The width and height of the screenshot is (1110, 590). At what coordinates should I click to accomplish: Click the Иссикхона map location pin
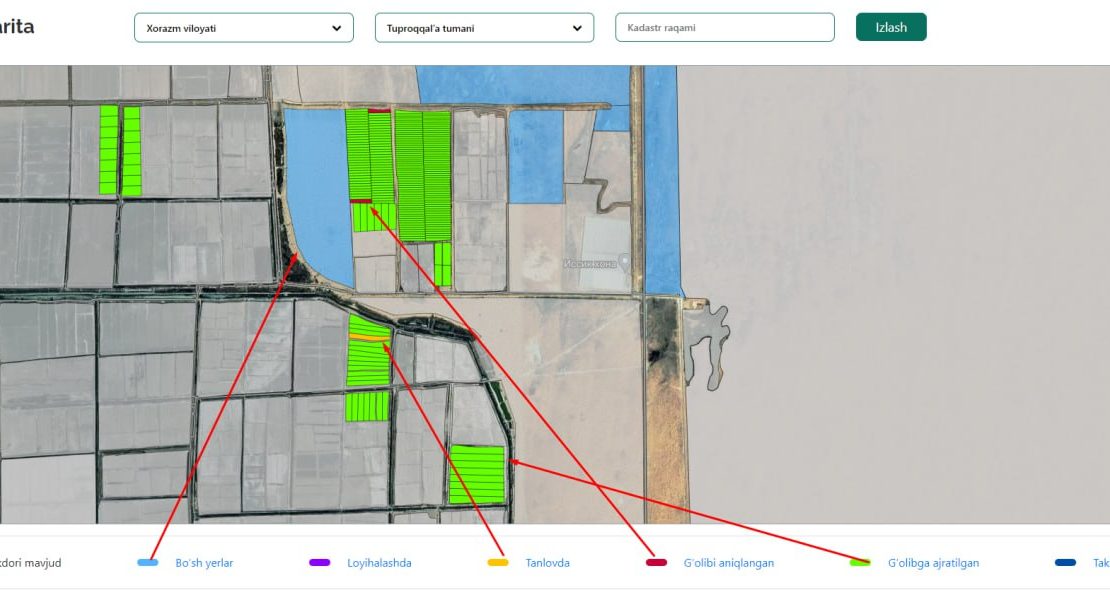(x=625, y=262)
